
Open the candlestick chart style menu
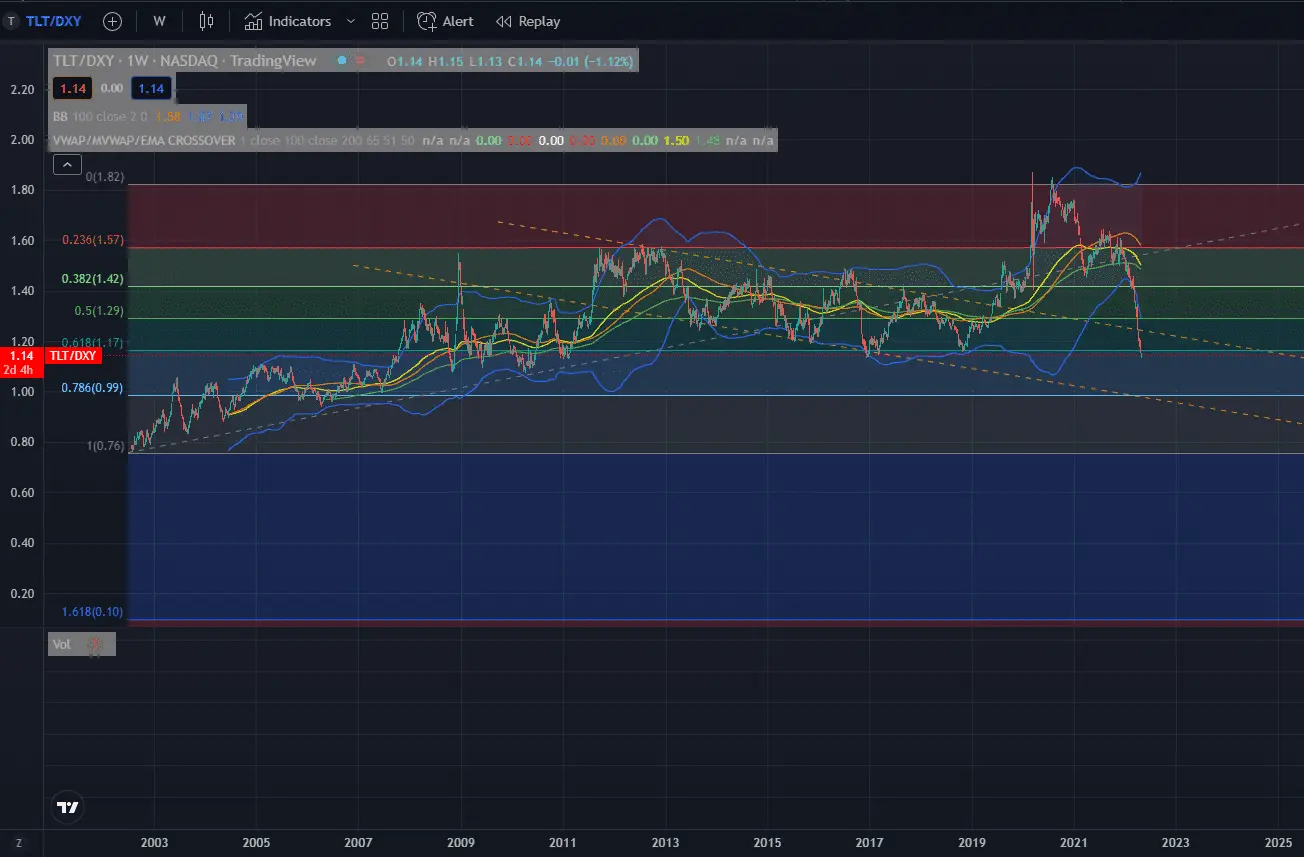206,21
